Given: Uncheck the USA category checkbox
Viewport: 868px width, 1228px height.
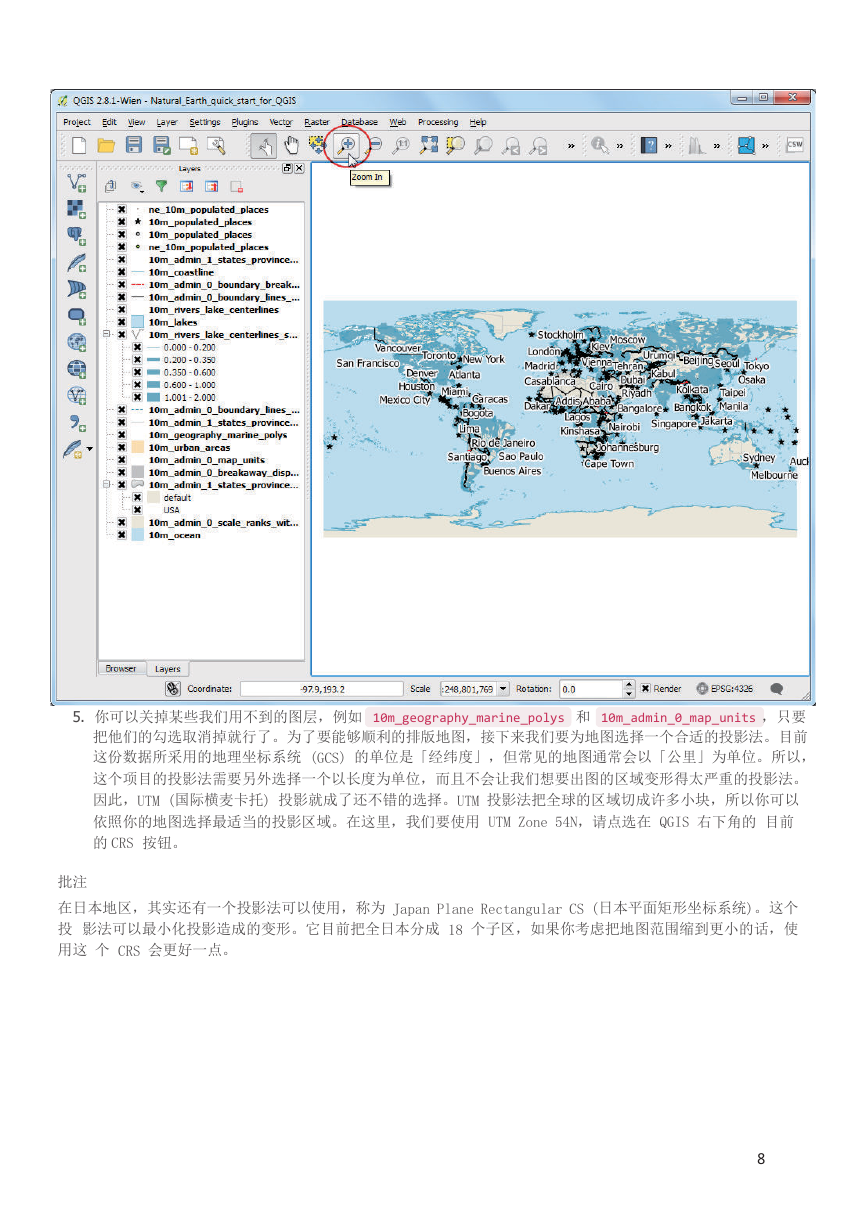Looking at the screenshot, I should pyautogui.click(x=137, y=509).
